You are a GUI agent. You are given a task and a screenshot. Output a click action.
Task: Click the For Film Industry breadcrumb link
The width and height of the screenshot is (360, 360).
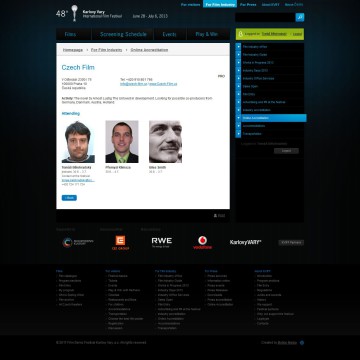[x=107, y=50]
